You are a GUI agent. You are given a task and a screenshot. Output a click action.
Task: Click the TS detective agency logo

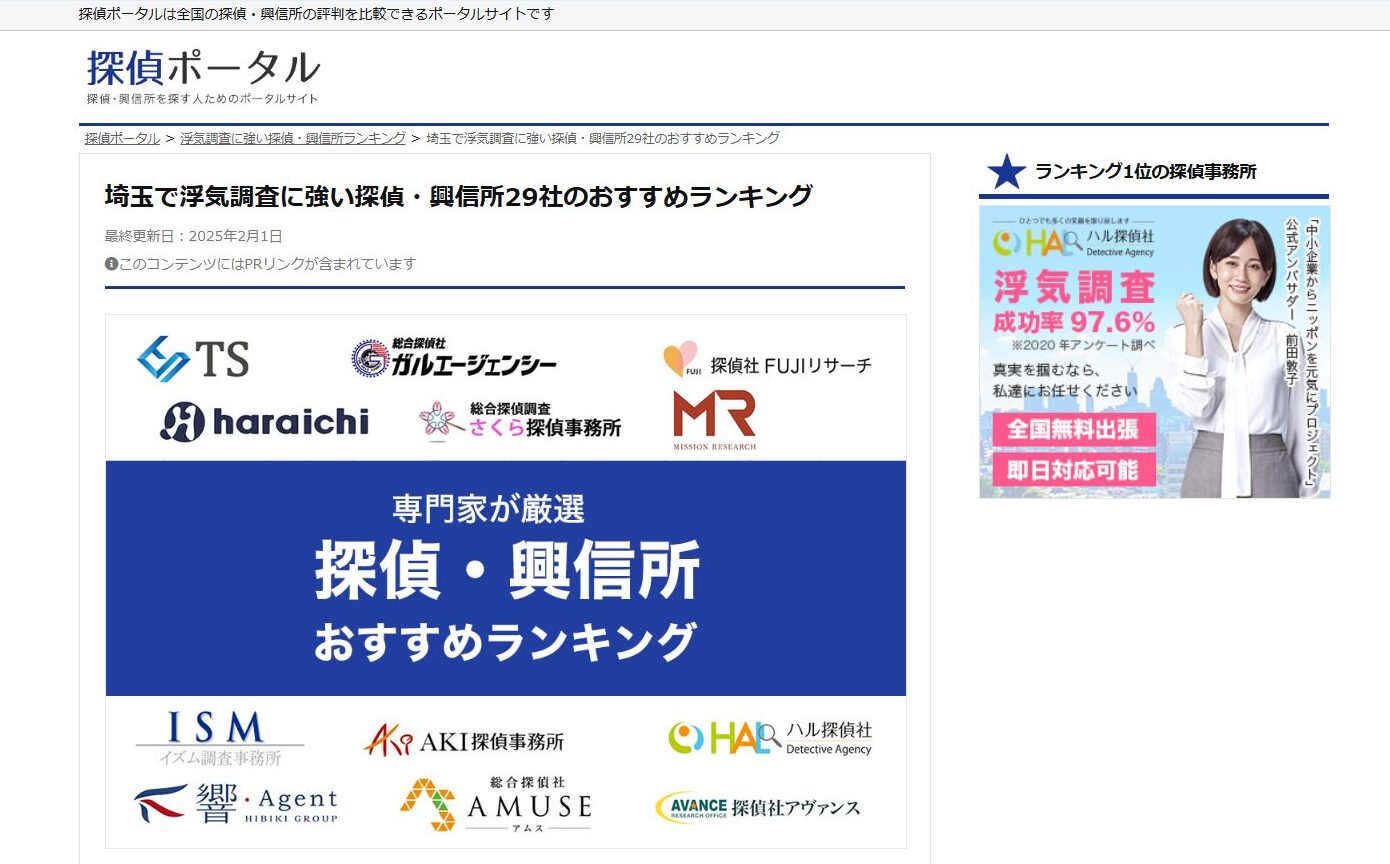[193, 358]
